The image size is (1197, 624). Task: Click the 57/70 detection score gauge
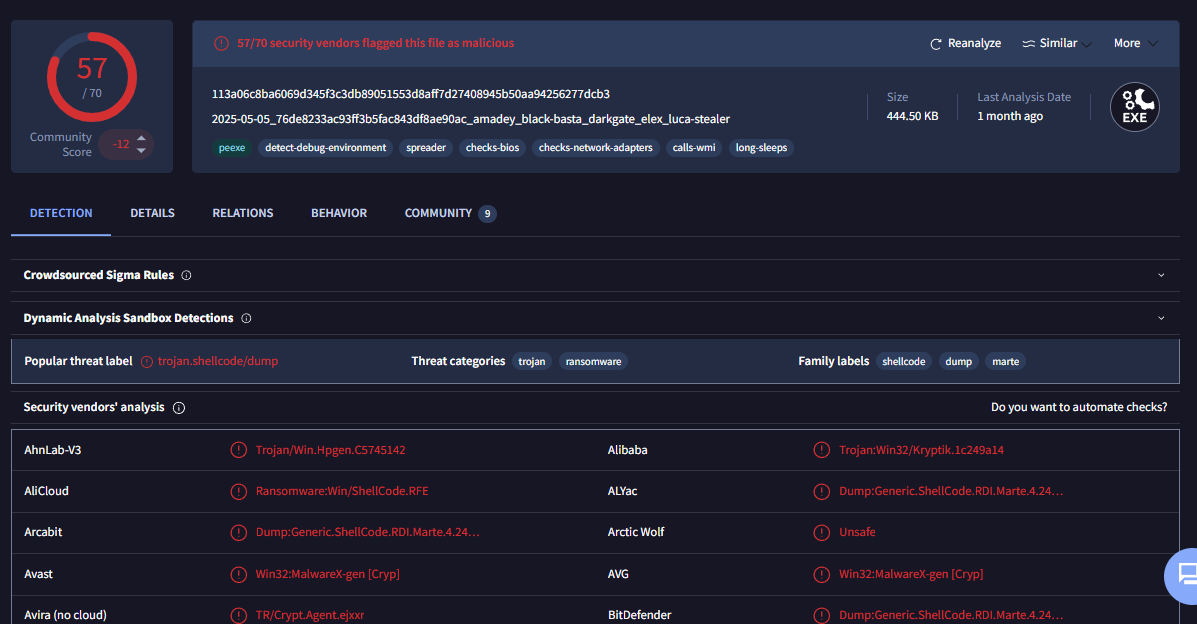point(92,77)
